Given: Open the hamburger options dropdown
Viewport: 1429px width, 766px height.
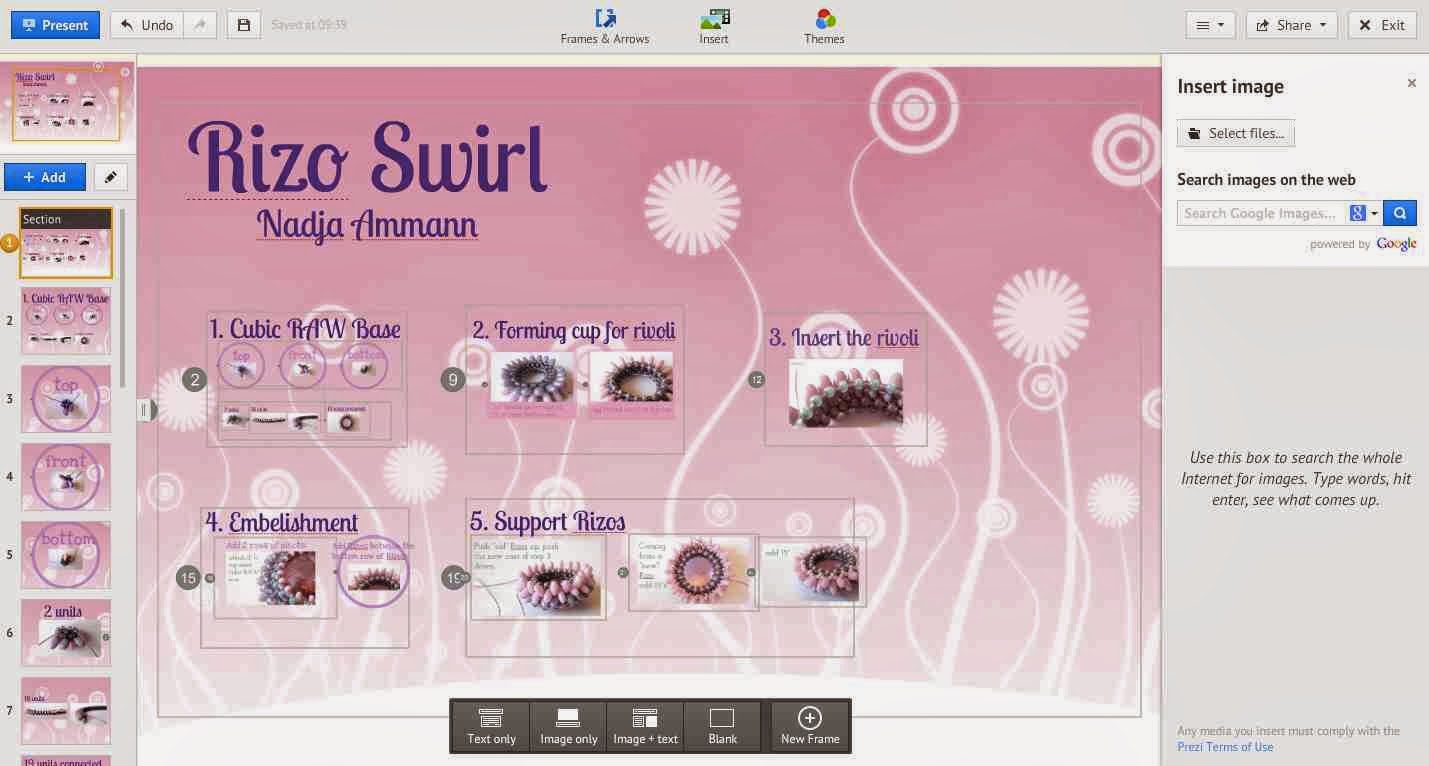Looking at the screenshot, I should (x=1210, y=25).
